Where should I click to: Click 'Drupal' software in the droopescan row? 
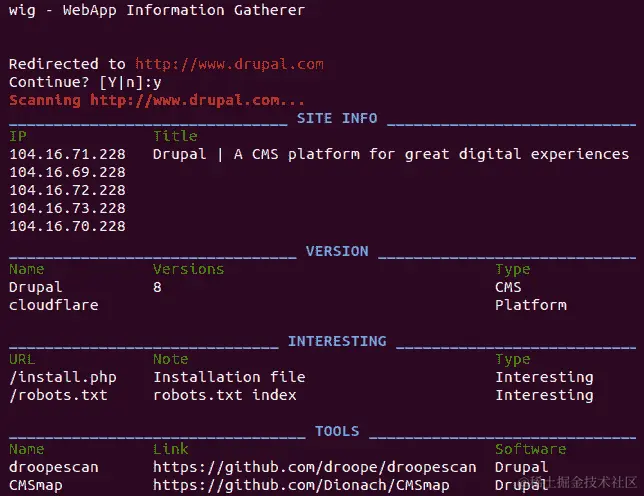(x=522, y=467)
